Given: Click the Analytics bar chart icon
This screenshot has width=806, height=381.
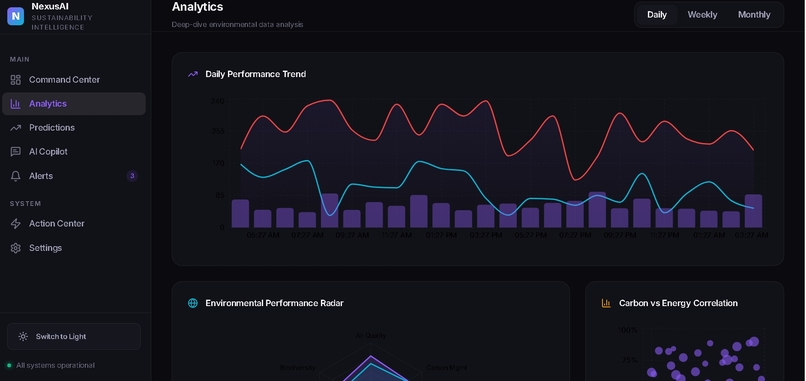Looking at the screenshot, I should click(15, 104).
